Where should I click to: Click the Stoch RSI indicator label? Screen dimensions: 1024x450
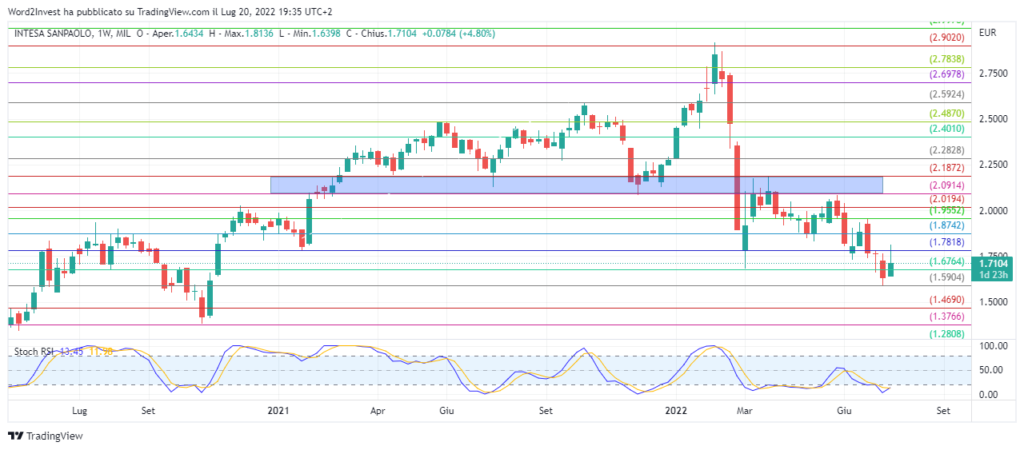pyautogui.click(x=34, y=352)
